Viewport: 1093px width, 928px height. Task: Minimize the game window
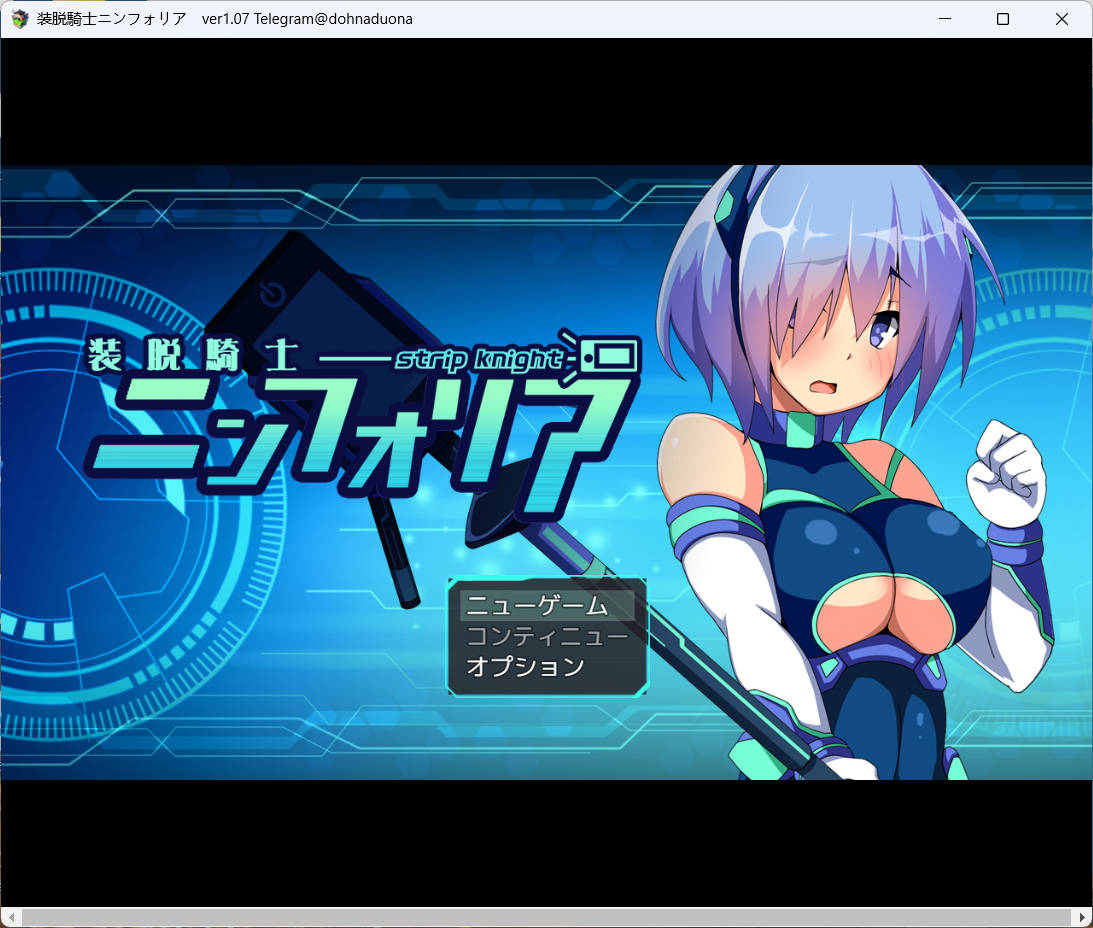click(x=944, y=18)
